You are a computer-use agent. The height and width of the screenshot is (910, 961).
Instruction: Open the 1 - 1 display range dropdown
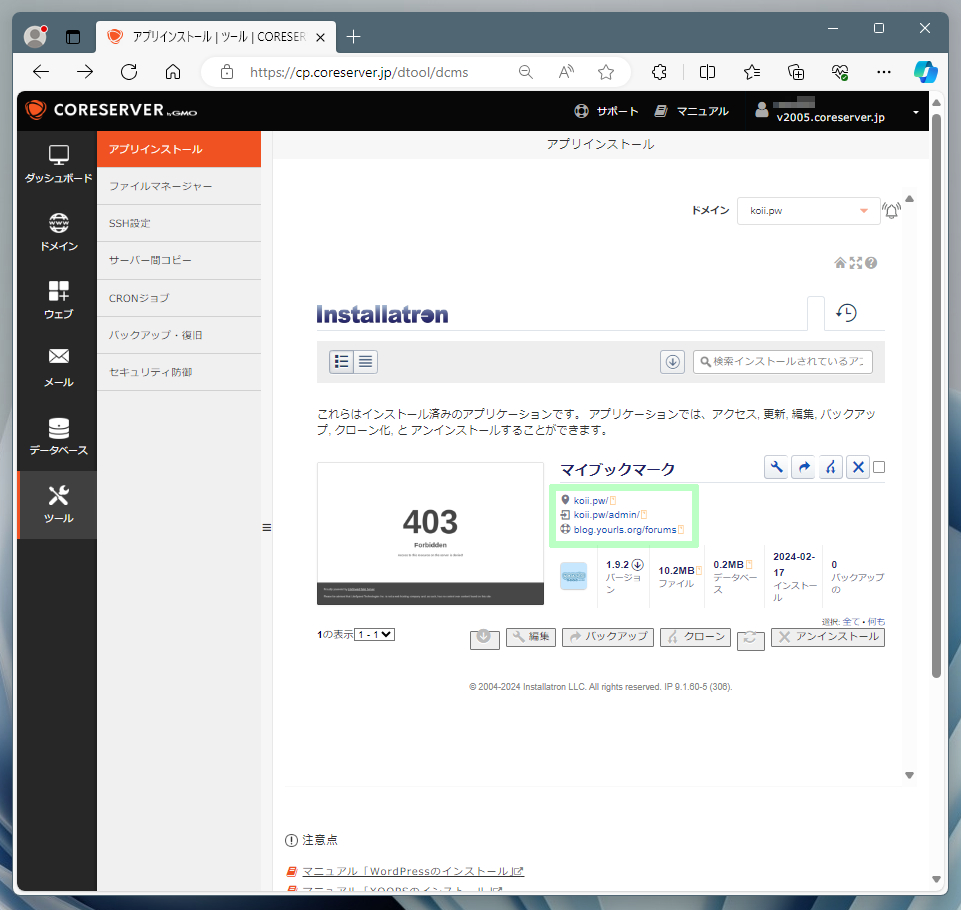coord(374,634)
